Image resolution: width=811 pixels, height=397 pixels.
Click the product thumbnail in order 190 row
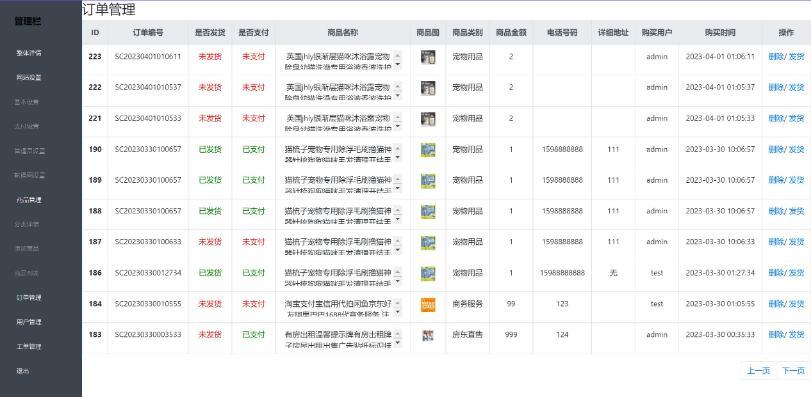428,150
